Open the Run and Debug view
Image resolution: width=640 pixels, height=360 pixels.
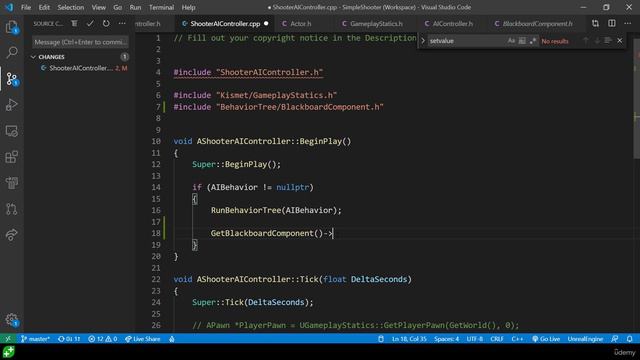point(11,105)
